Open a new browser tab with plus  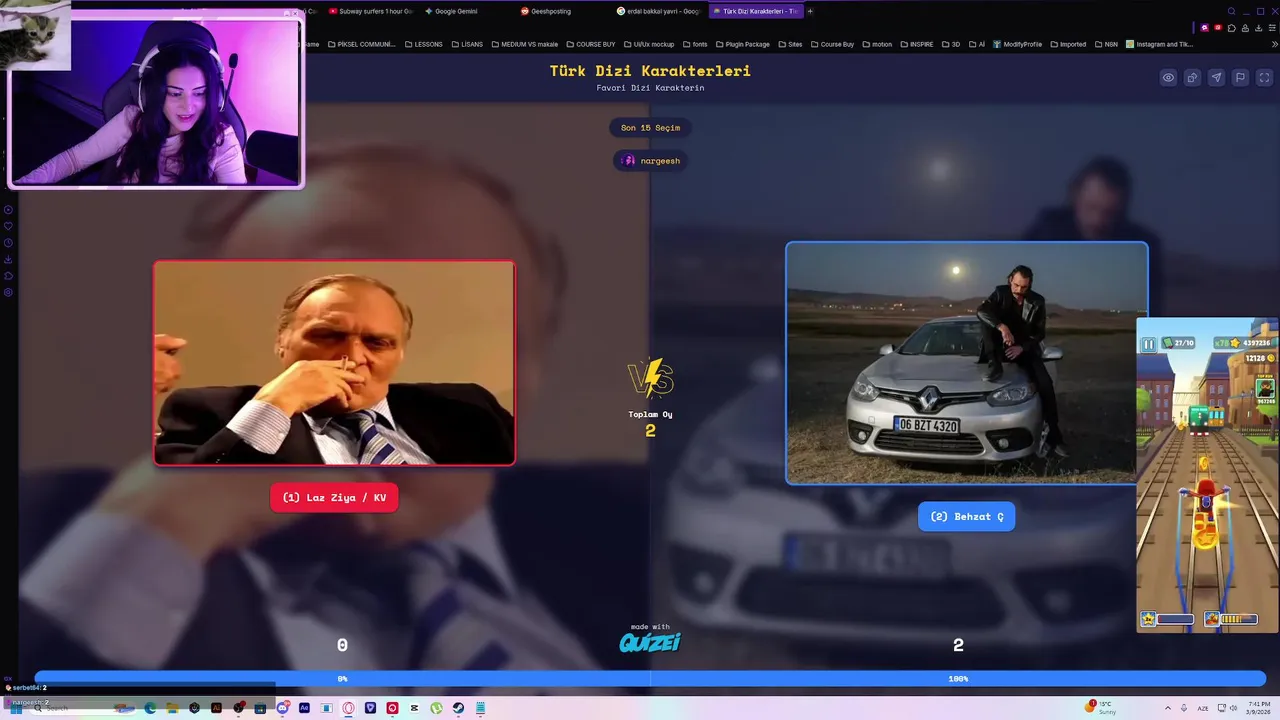tap(810, 11)
